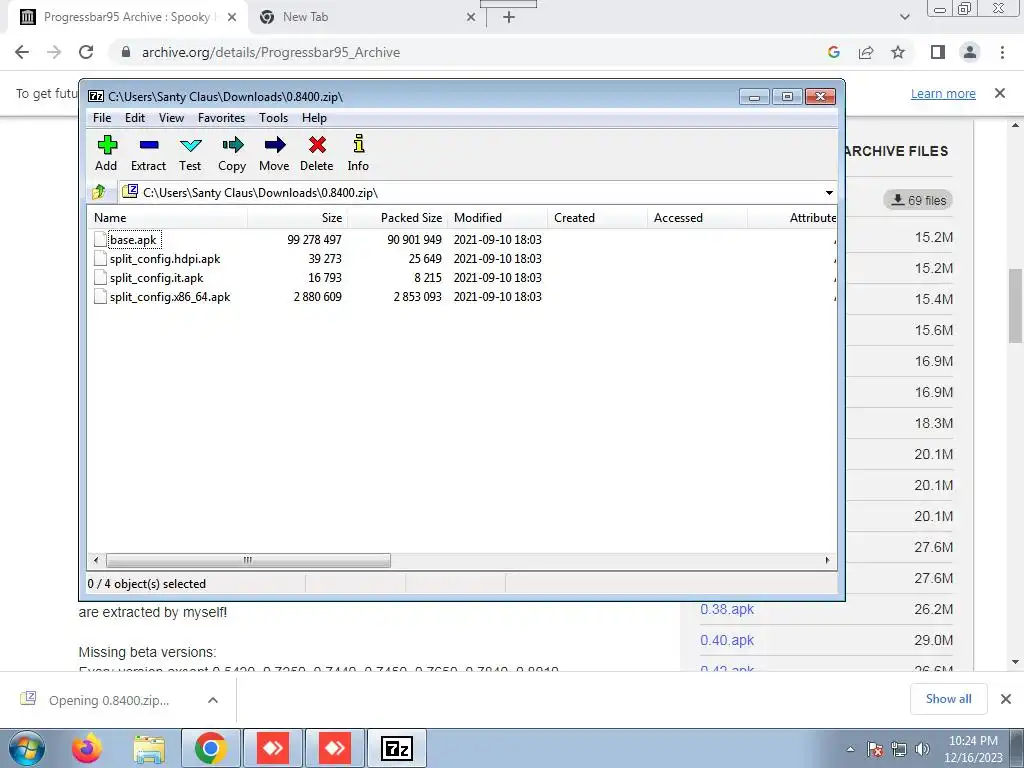Reload the archive.org page
The width and height of the screenshot is (1024, 768).
pos(86,52)
